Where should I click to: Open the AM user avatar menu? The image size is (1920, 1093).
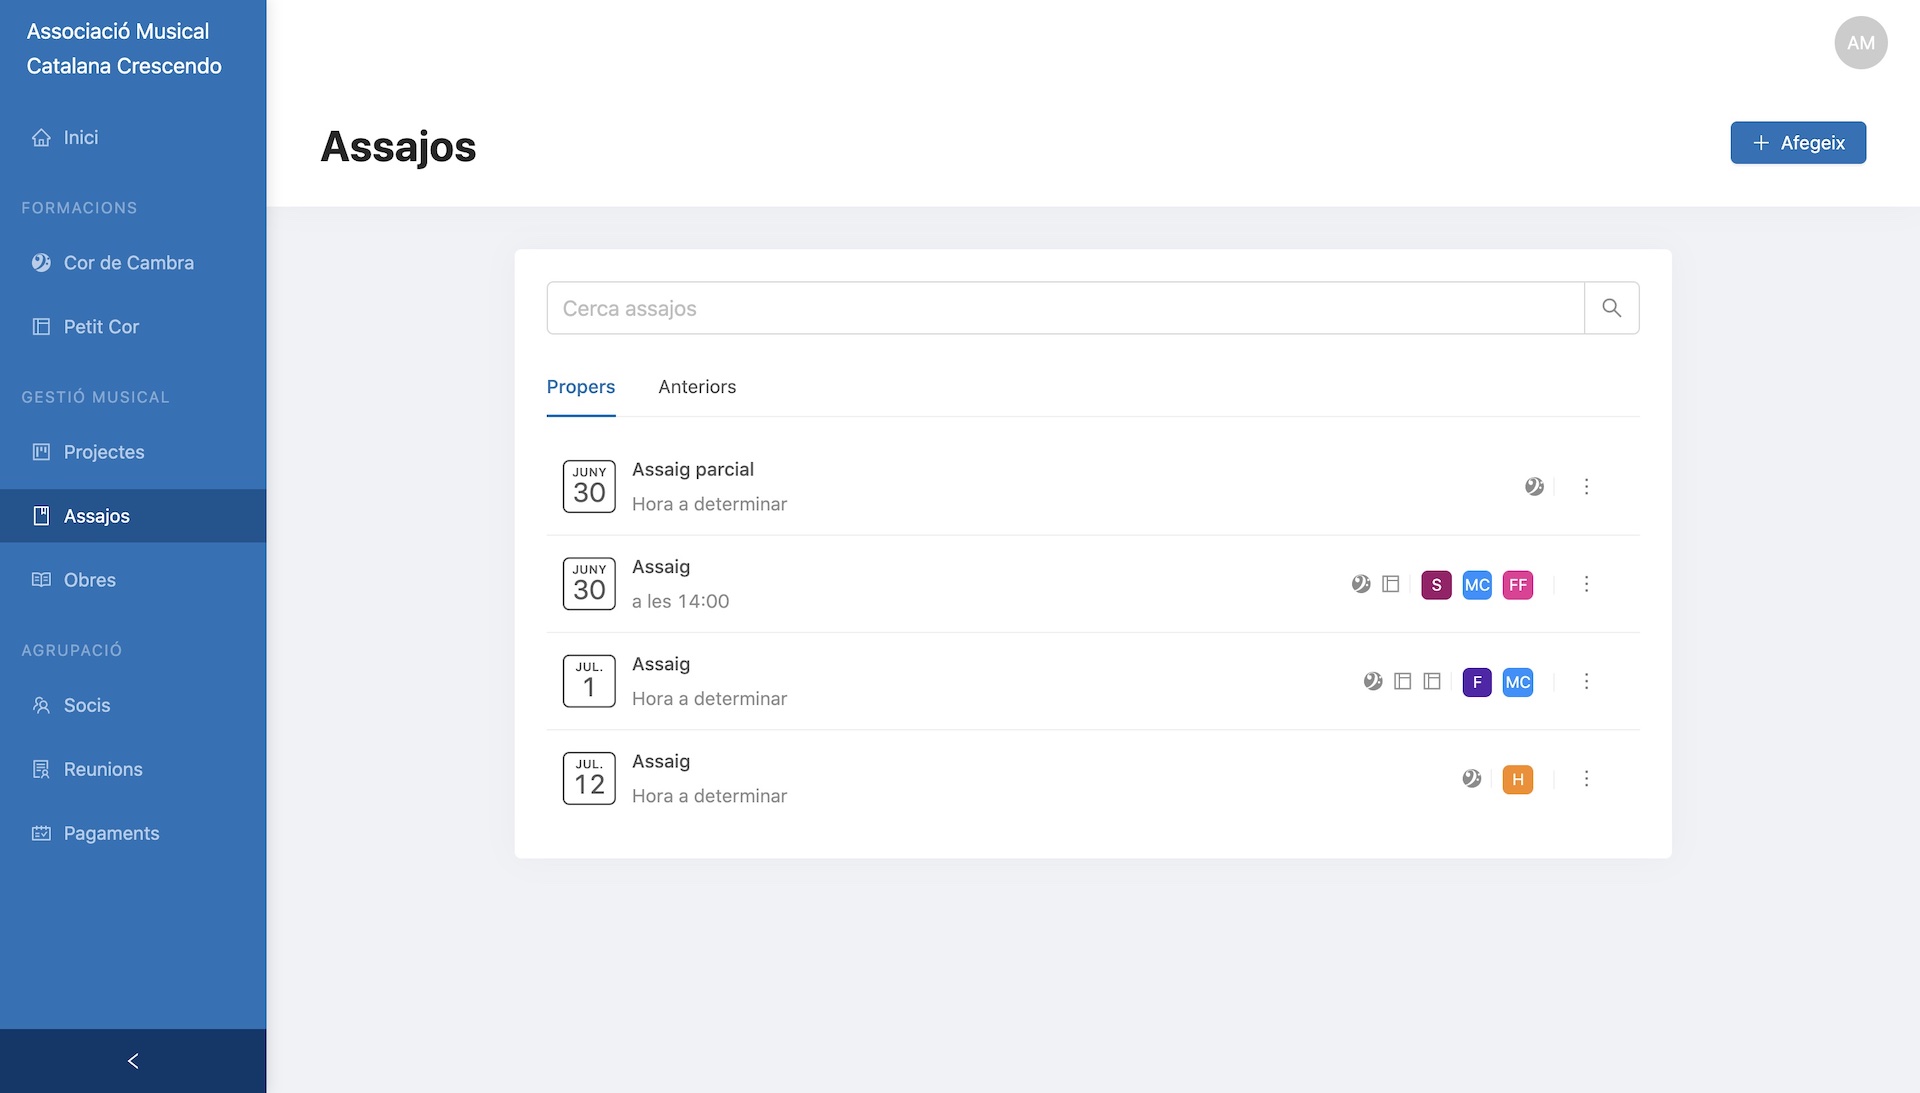point(1860,43)
